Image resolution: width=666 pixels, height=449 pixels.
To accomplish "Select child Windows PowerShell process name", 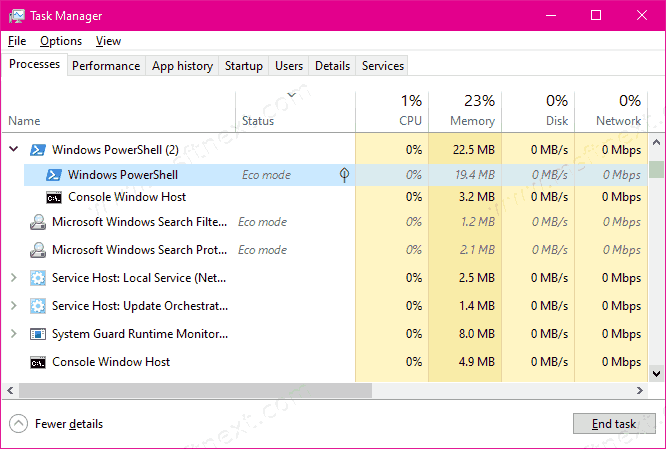I will (123, 175).
